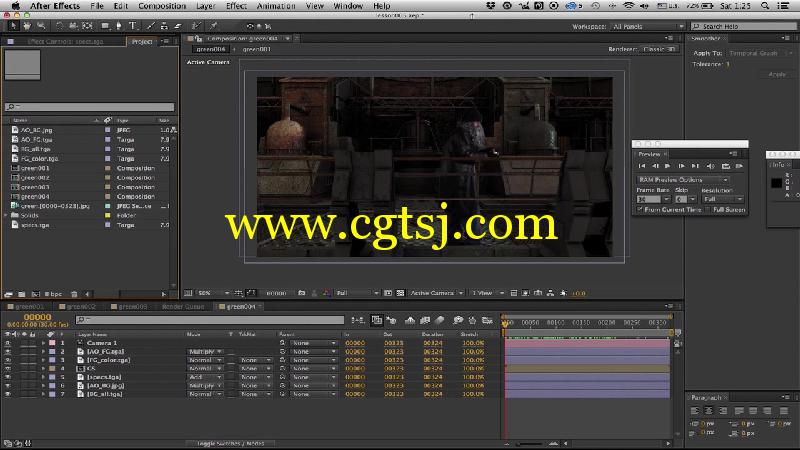Click the Toggle Switches / Modes button
Image resolution: width=800 pixels, height=450 pixels.
230,443
